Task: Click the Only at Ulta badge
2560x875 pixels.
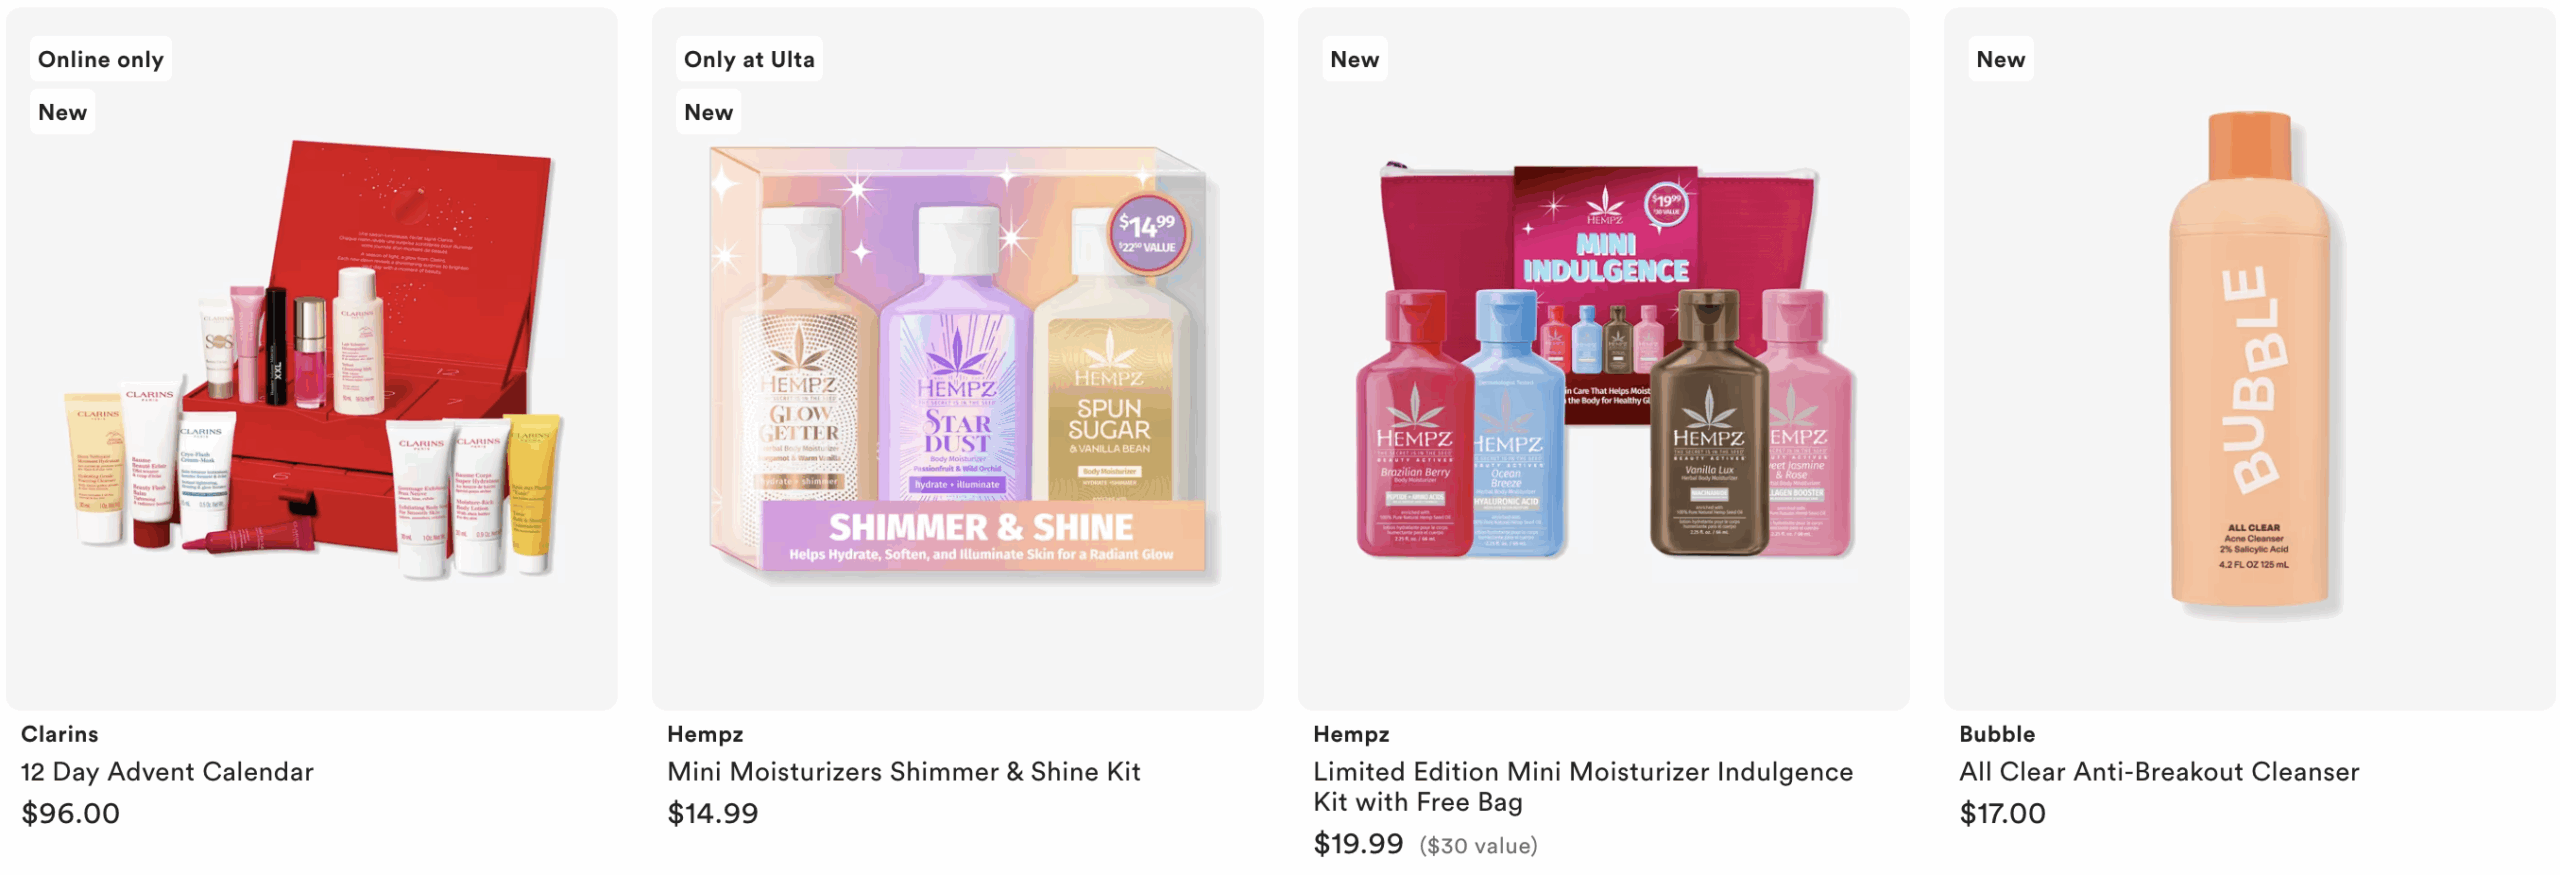Action: [x=749, y=59]
